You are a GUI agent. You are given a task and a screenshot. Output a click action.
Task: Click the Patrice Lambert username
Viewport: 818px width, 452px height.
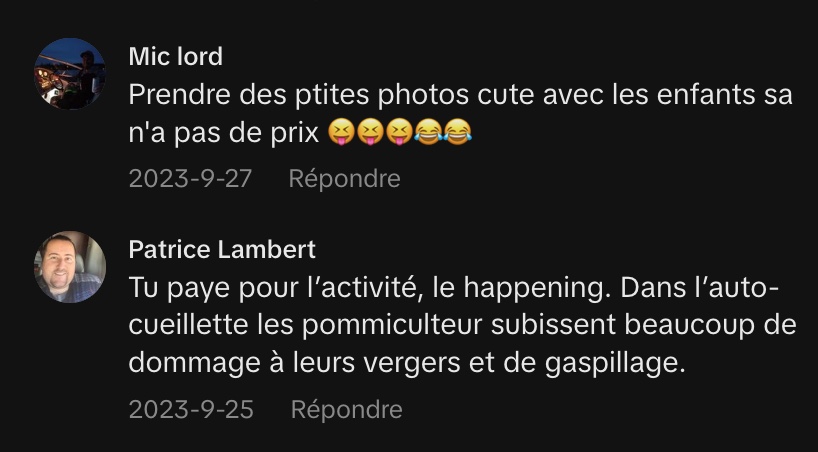click(x=222, y=249)
